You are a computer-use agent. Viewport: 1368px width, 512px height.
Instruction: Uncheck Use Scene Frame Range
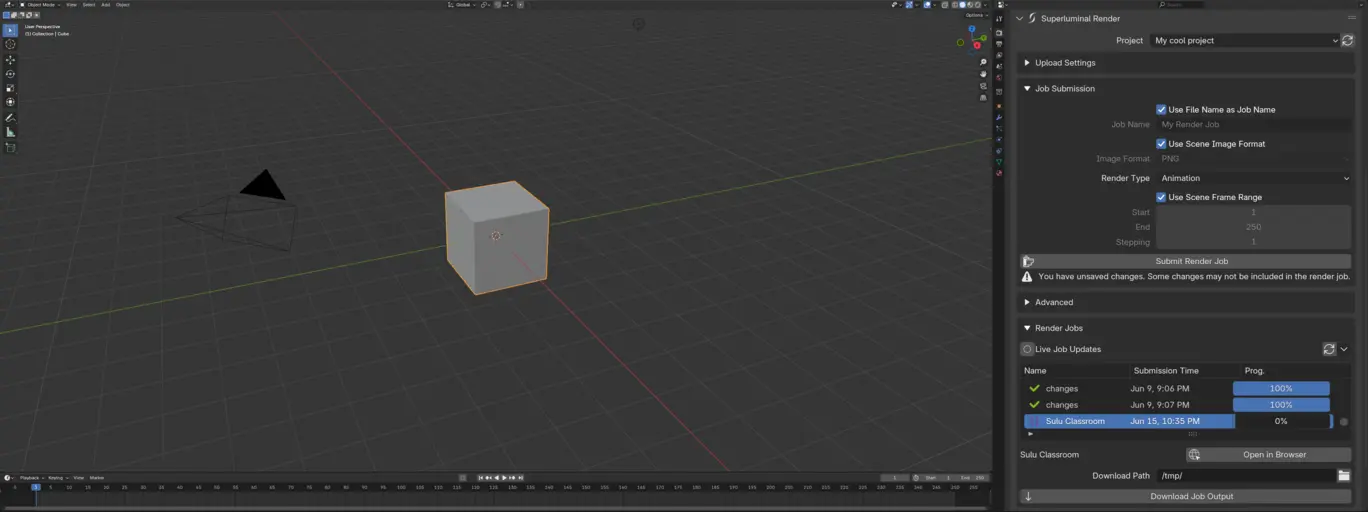[x=1161, y=197]
